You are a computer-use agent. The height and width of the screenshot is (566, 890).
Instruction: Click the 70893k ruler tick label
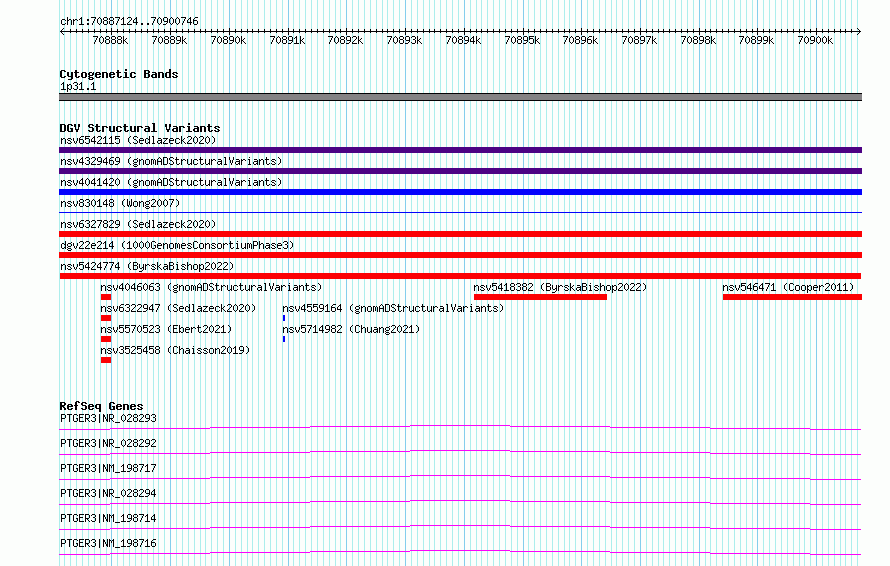point(404,40)
